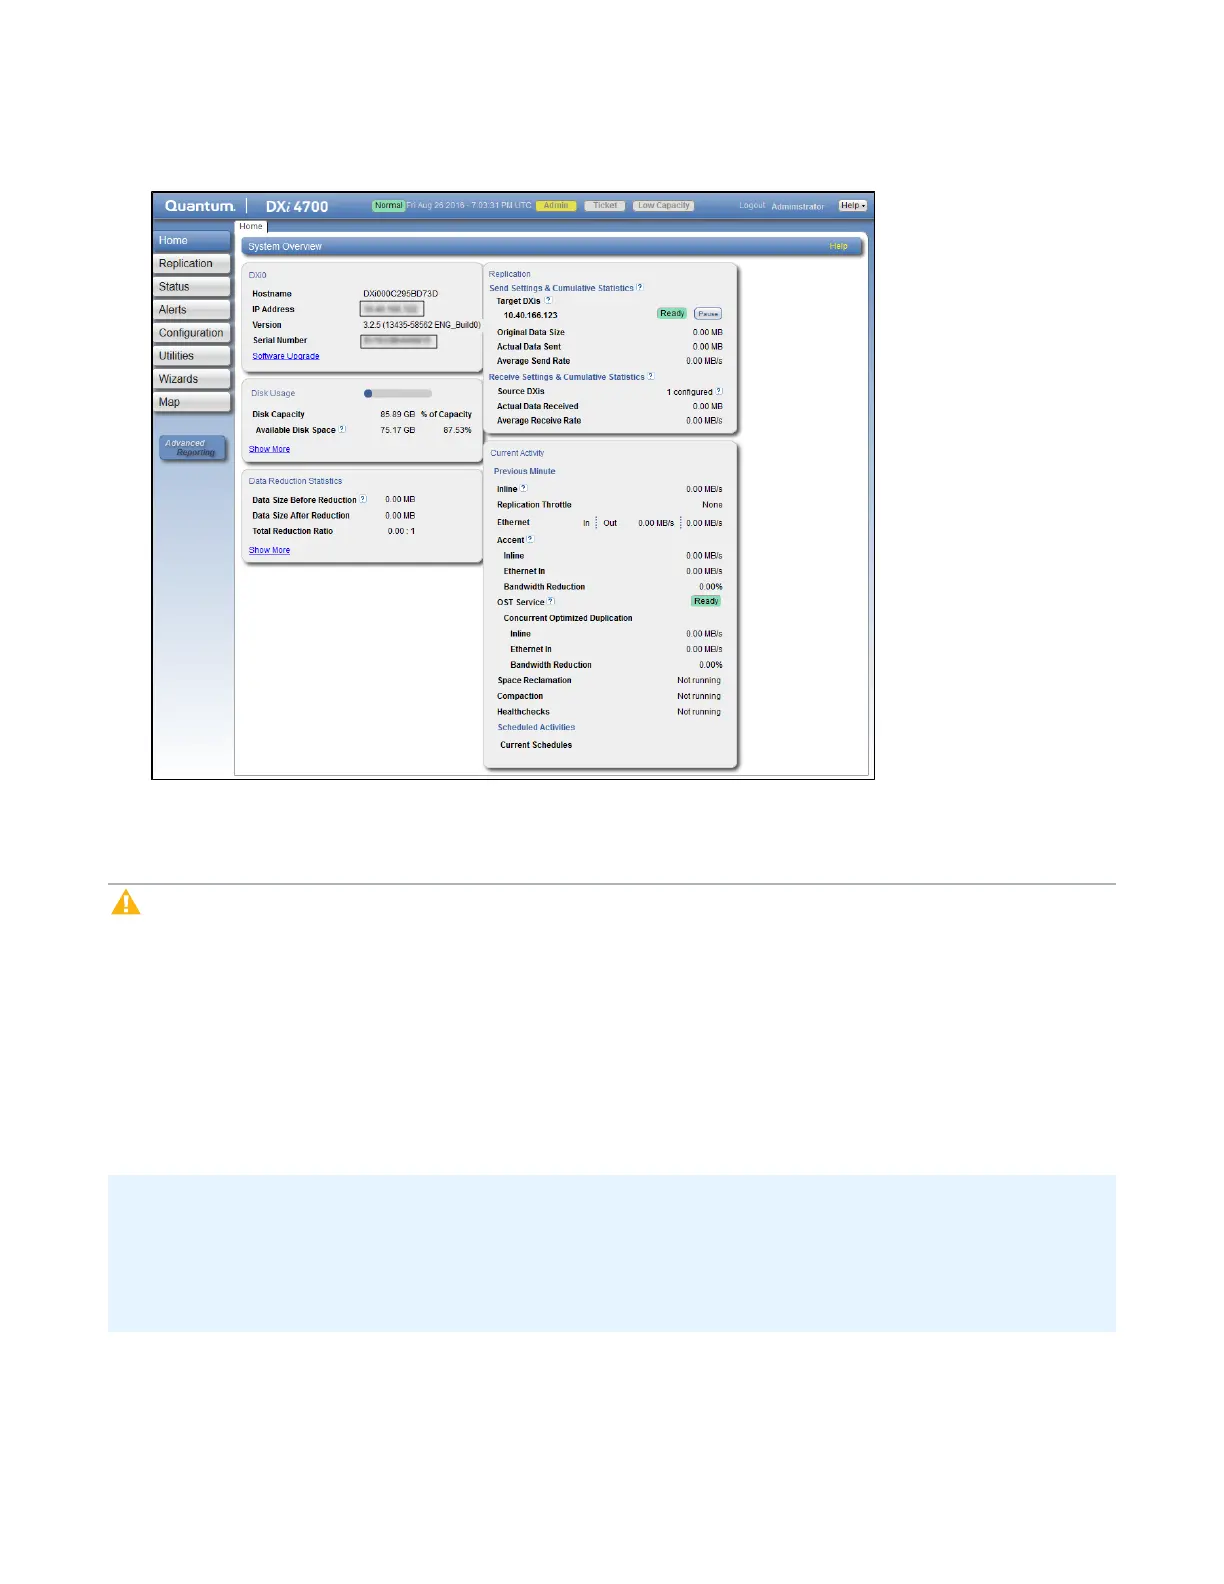
Task: Click the blurred Serial Number field
Action: 399,341
